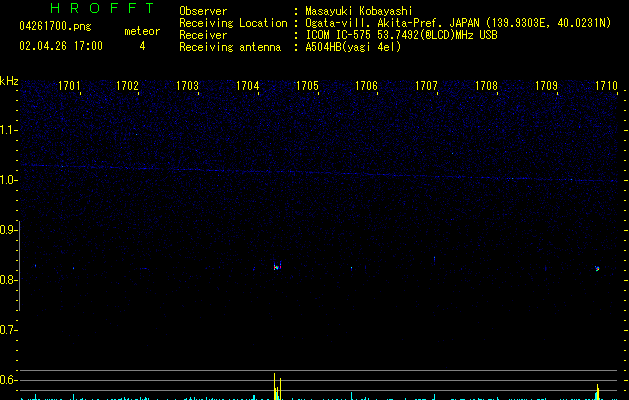Click the 1707 time marker
The height and width of the screenshot is (400, 629).
pyautogui.click(x=426, y=86)
